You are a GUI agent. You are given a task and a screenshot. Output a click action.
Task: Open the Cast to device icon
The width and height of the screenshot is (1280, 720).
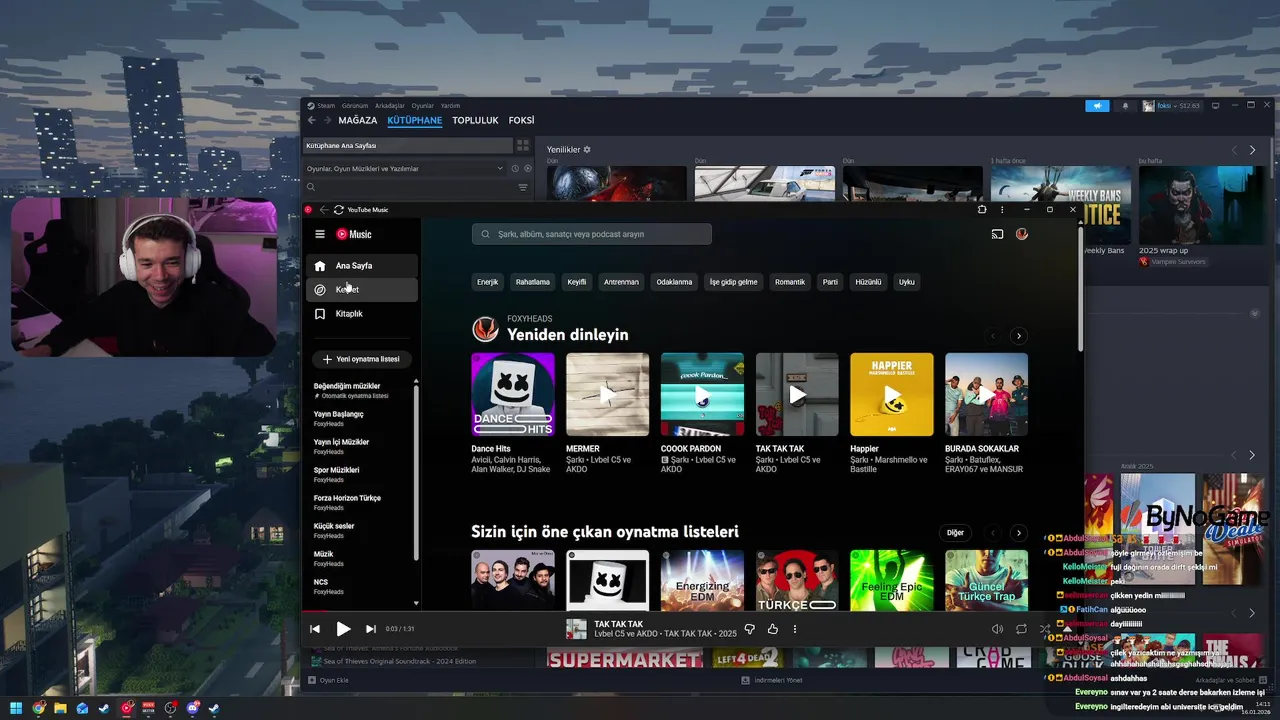click(997, 234)
